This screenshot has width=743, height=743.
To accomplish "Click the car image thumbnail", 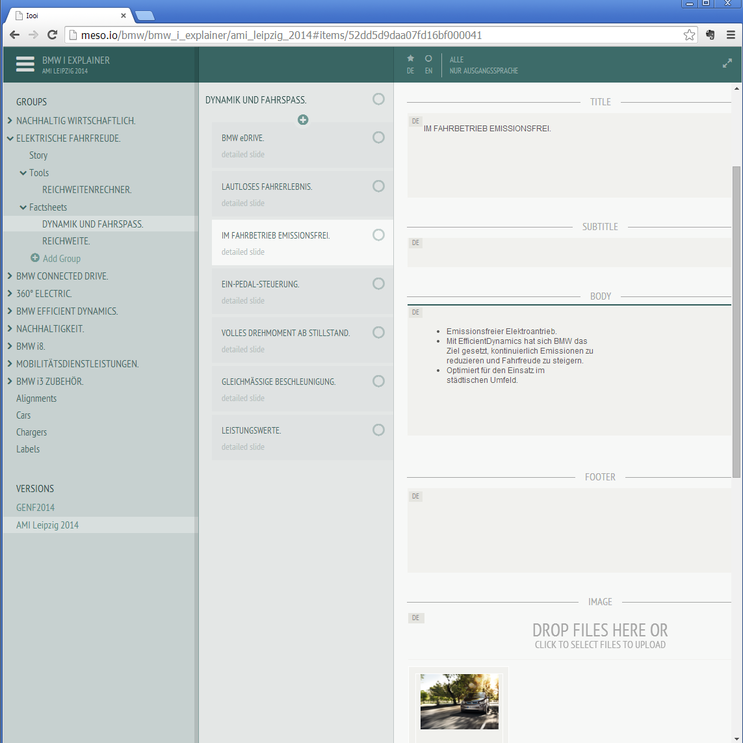I will click(459, 701).
